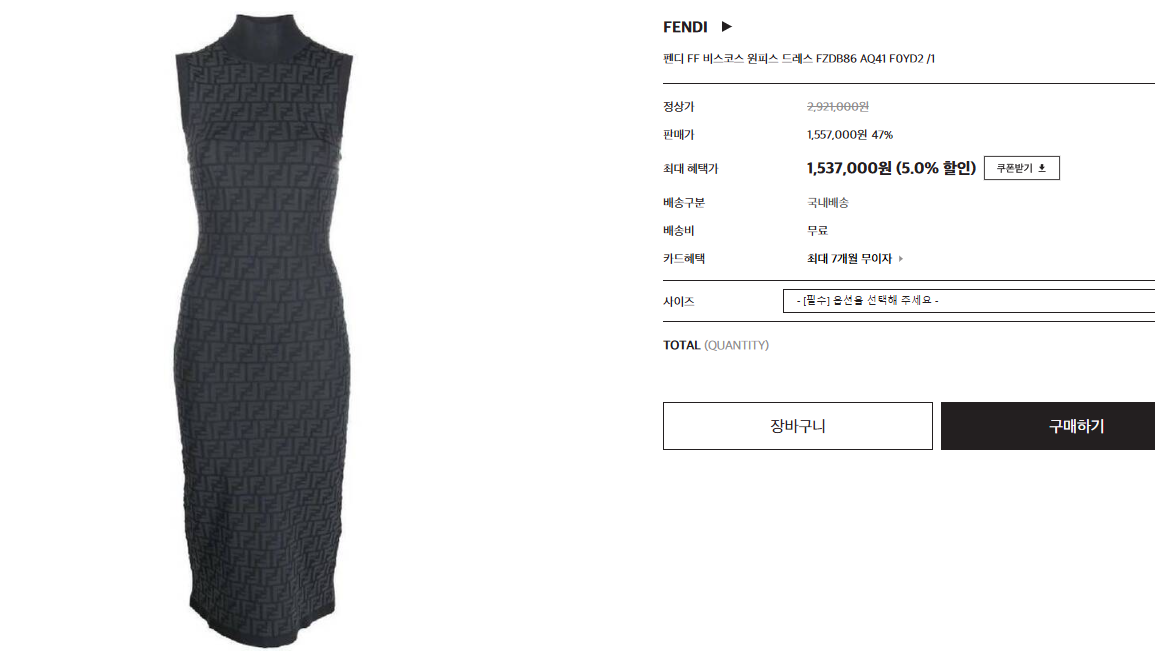Click the small arrow after 무이자
The height and width of the screenshot is (665, 1155).
click(901, 258)
